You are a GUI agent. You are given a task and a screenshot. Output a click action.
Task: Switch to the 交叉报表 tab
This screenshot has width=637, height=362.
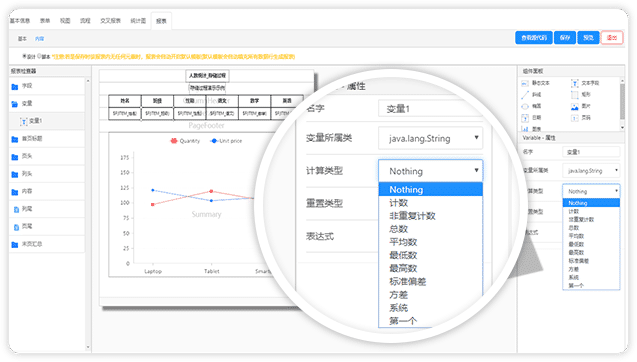pyautogui.click(x=110, y=21)
